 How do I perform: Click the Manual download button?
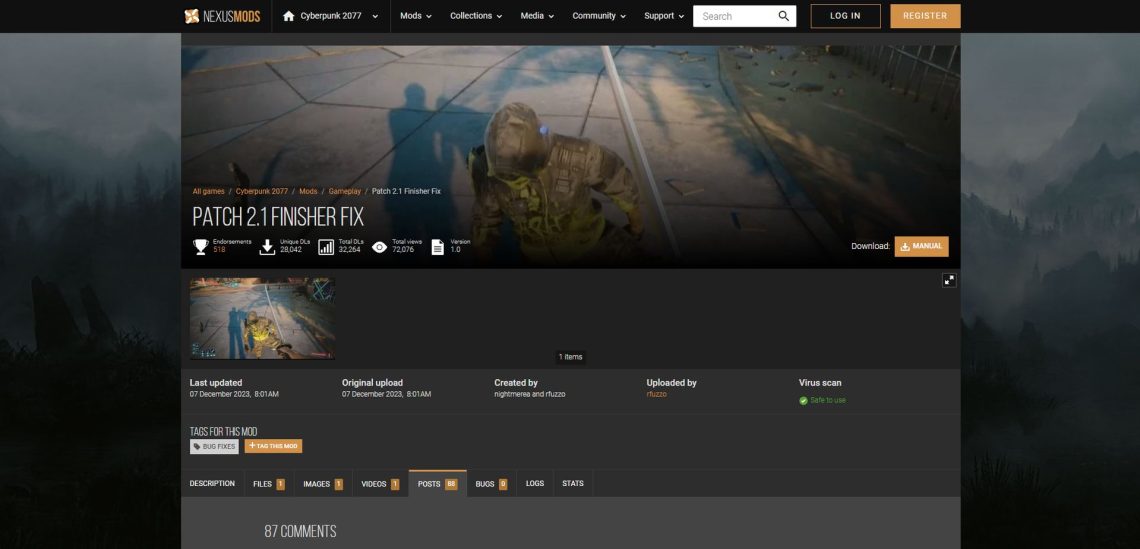pyautogui.click(x=921, y=246)
